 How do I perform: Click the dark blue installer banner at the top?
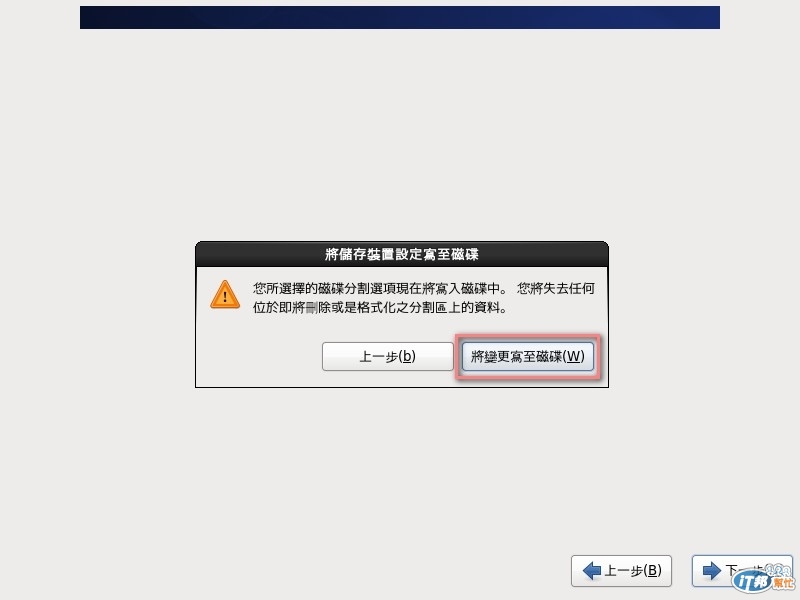[x=400, y=17]
